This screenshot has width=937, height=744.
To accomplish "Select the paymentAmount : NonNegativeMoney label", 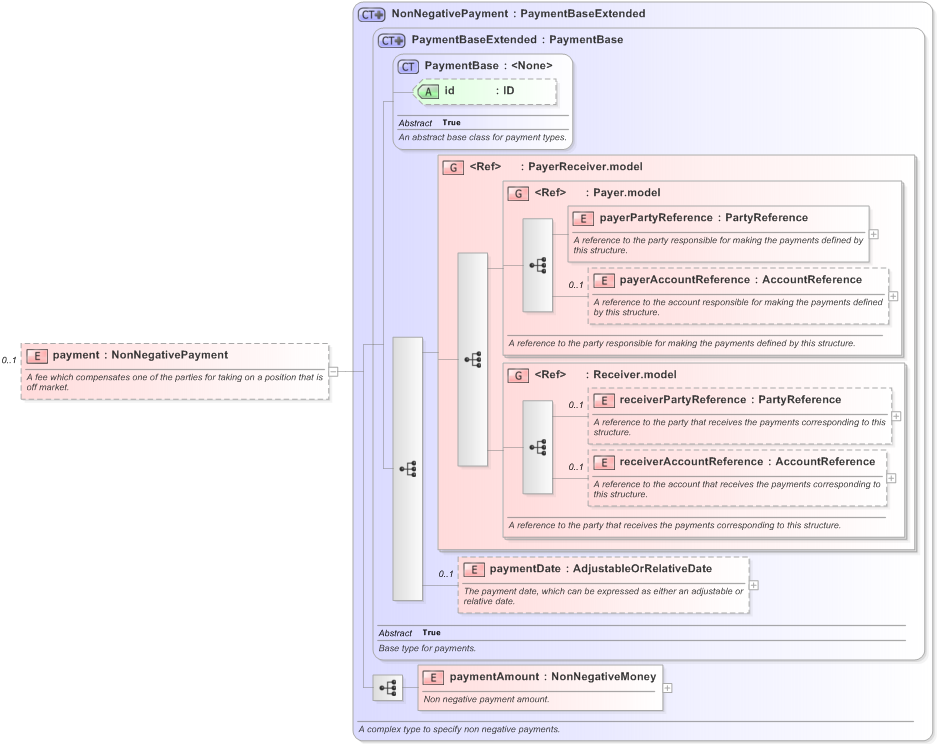I will click(553, 676).
